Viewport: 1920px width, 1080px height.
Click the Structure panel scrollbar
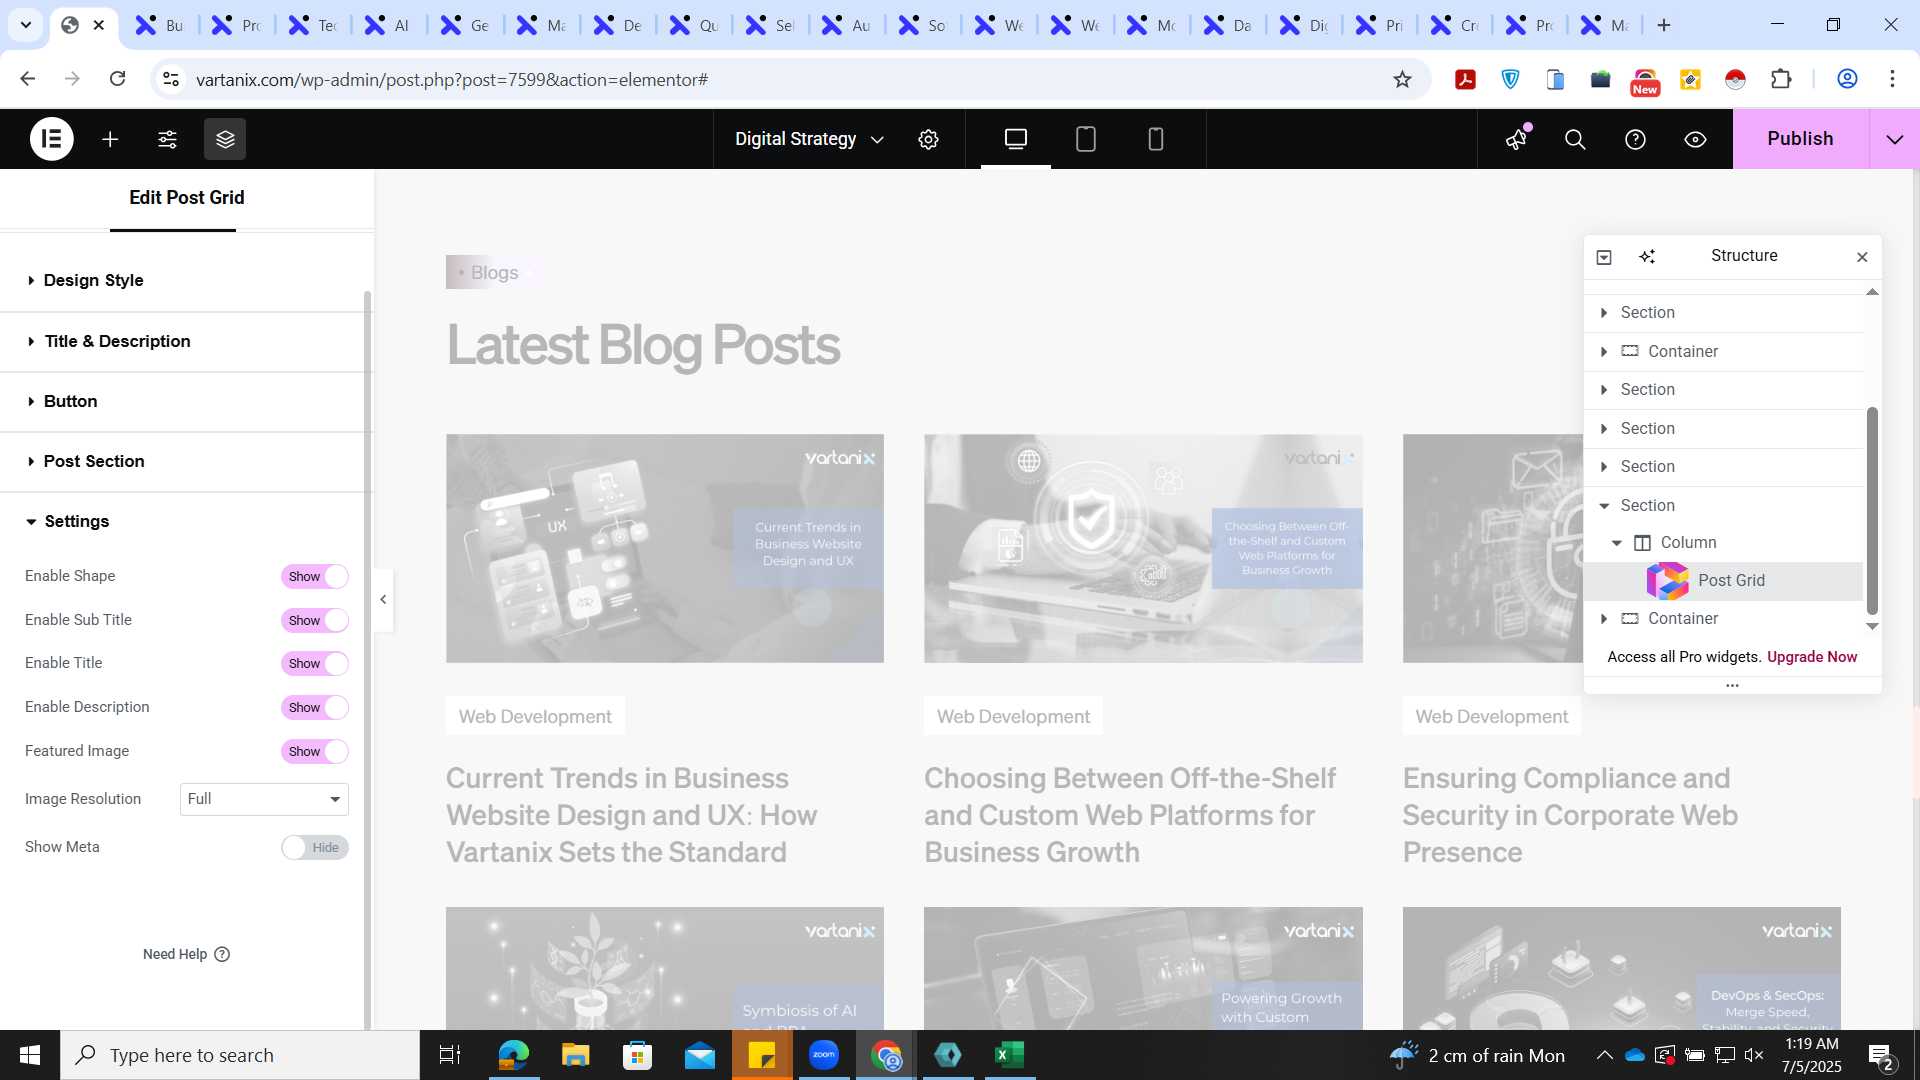[1872, 511]
